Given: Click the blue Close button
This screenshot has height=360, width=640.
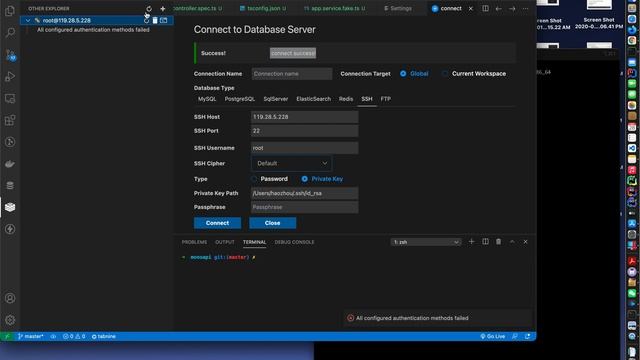Looking at the screenshot, I should (272, 223).
